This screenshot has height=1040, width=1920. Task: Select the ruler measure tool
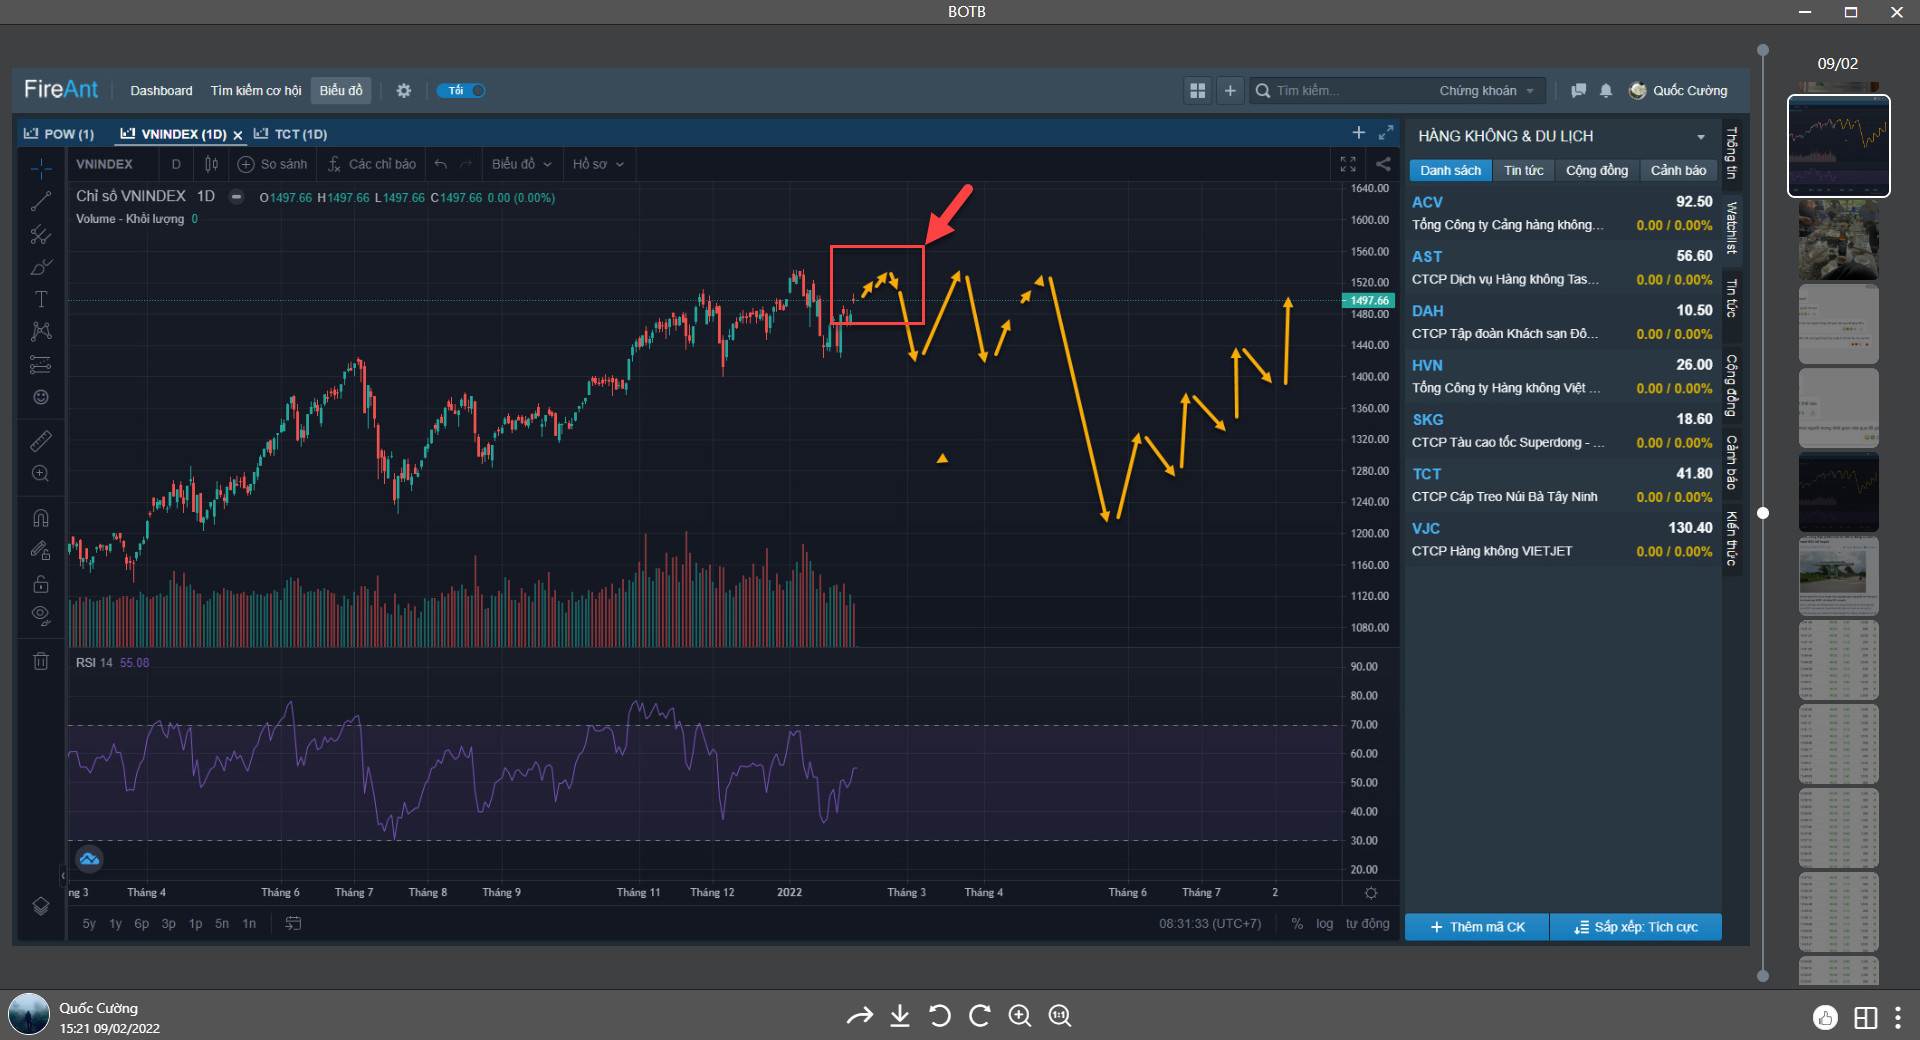[x=40, y=441]
